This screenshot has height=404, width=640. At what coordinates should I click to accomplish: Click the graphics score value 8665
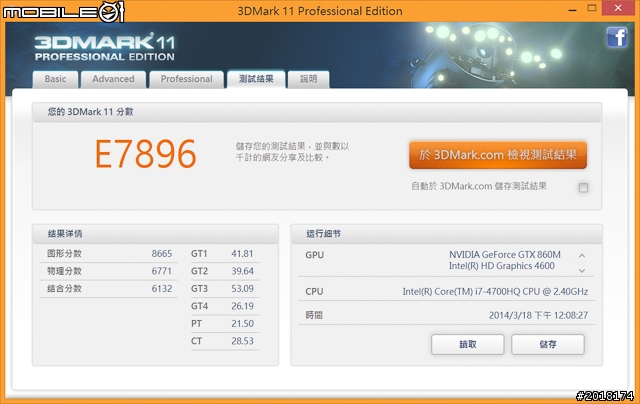point(162,254)
